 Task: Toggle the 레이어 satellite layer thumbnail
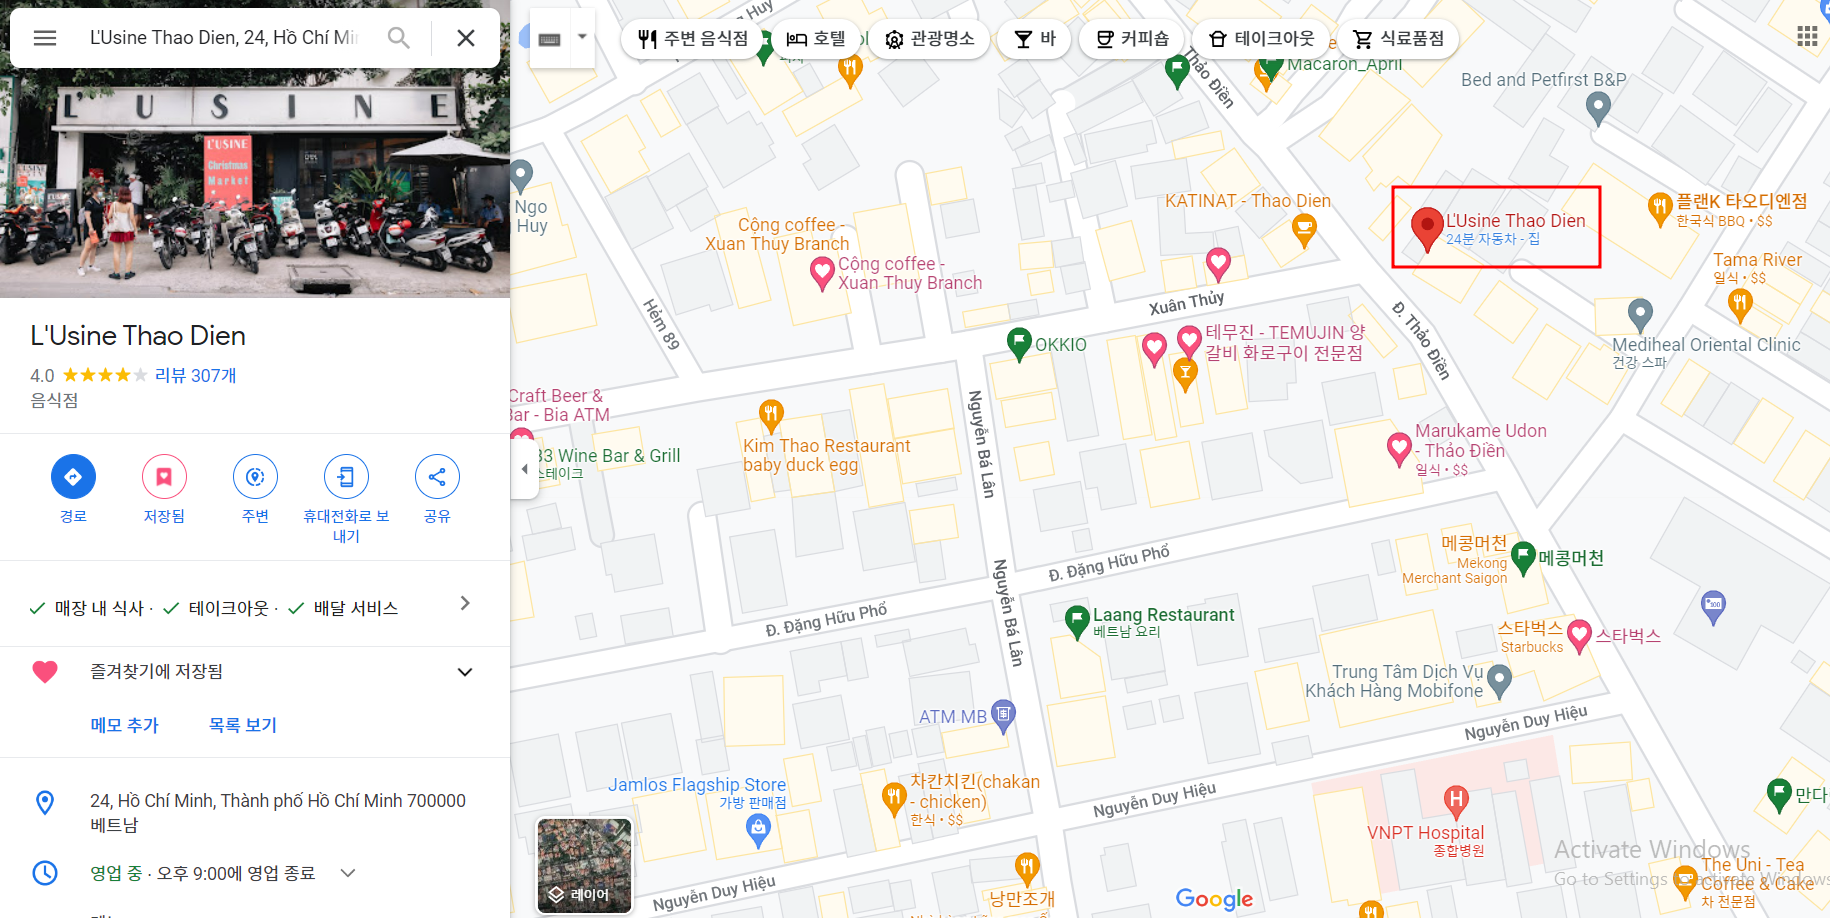coord(584,865)
